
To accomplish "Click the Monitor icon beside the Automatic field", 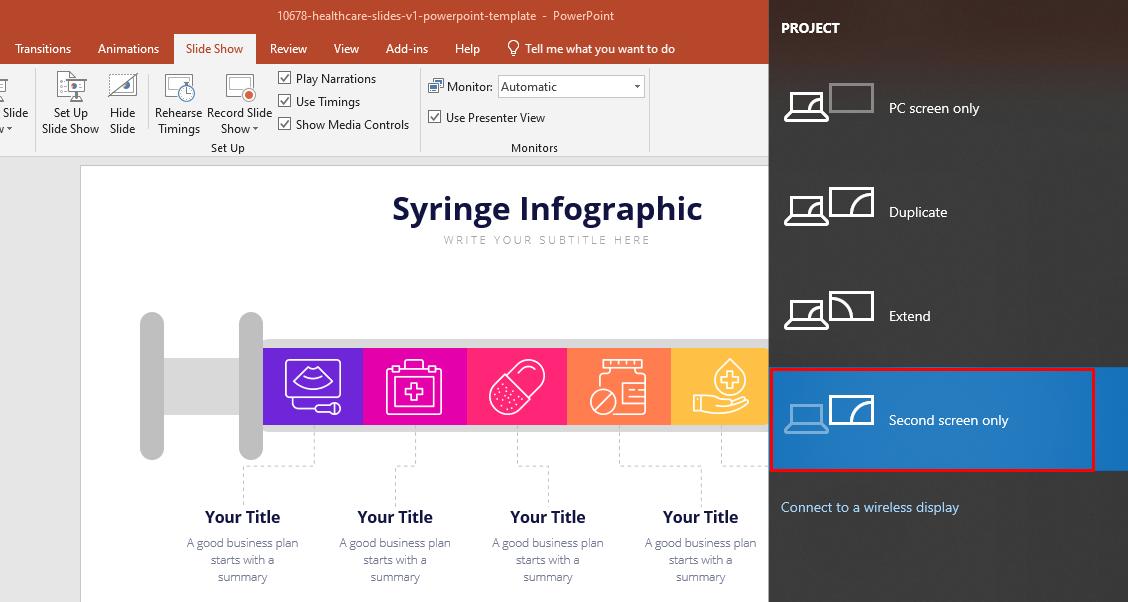I will coord(436,85).
